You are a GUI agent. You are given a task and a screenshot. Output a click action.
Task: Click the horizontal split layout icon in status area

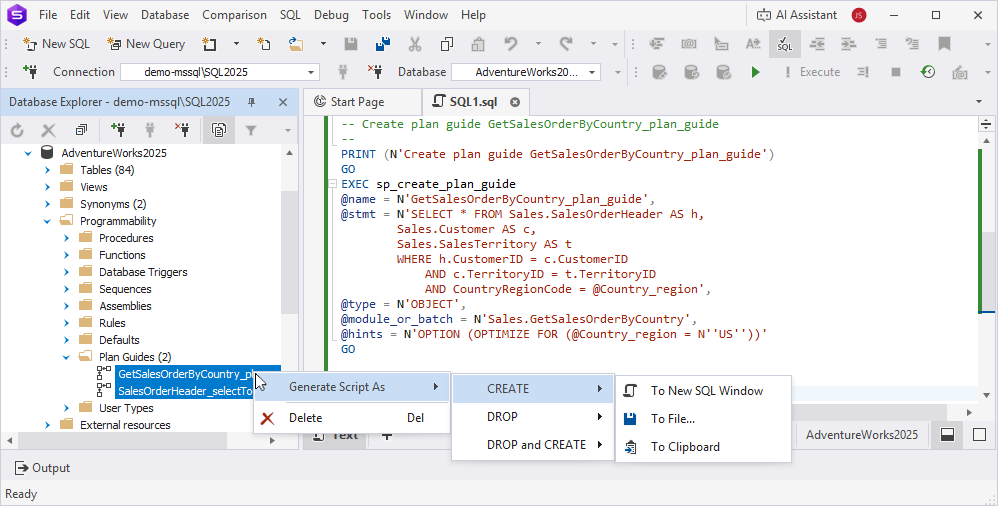point(948,435)
